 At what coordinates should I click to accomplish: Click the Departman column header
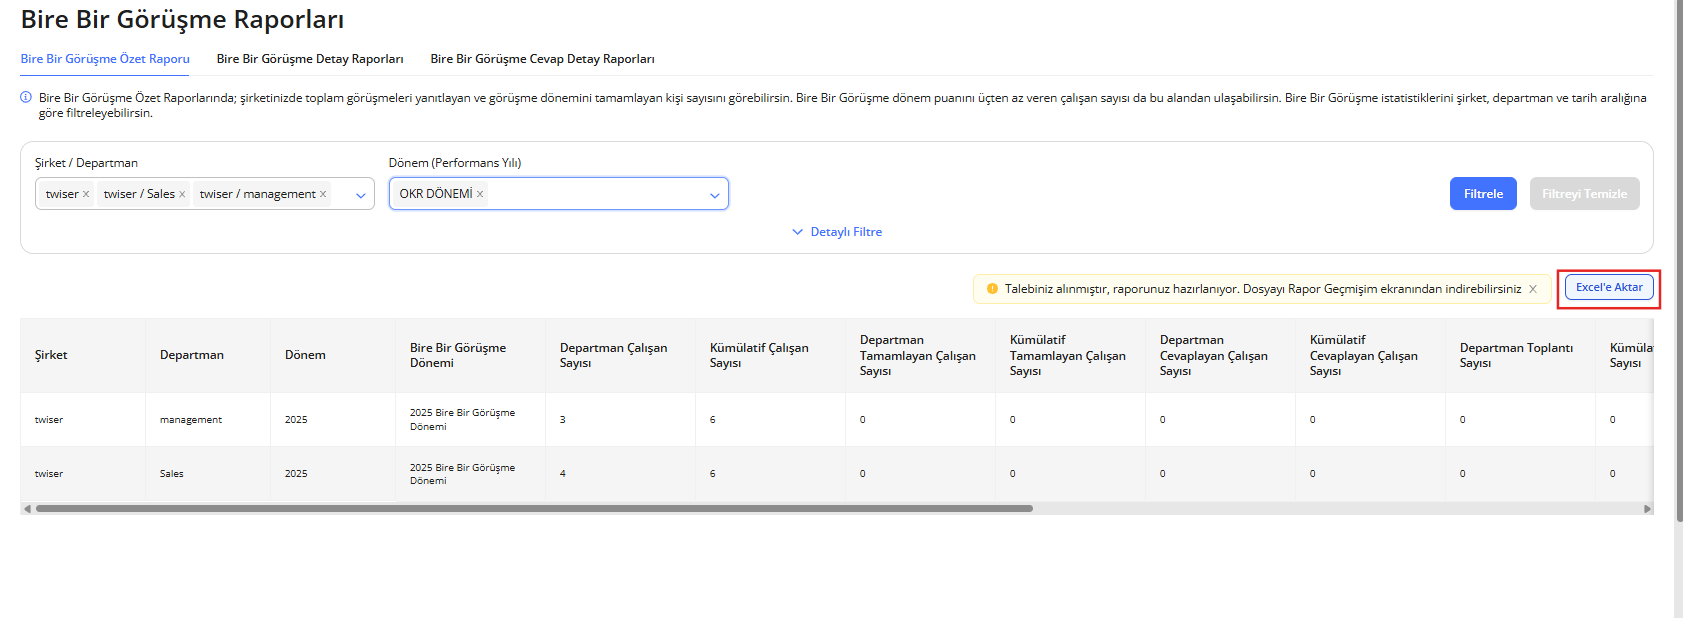(x=192, y=355)
